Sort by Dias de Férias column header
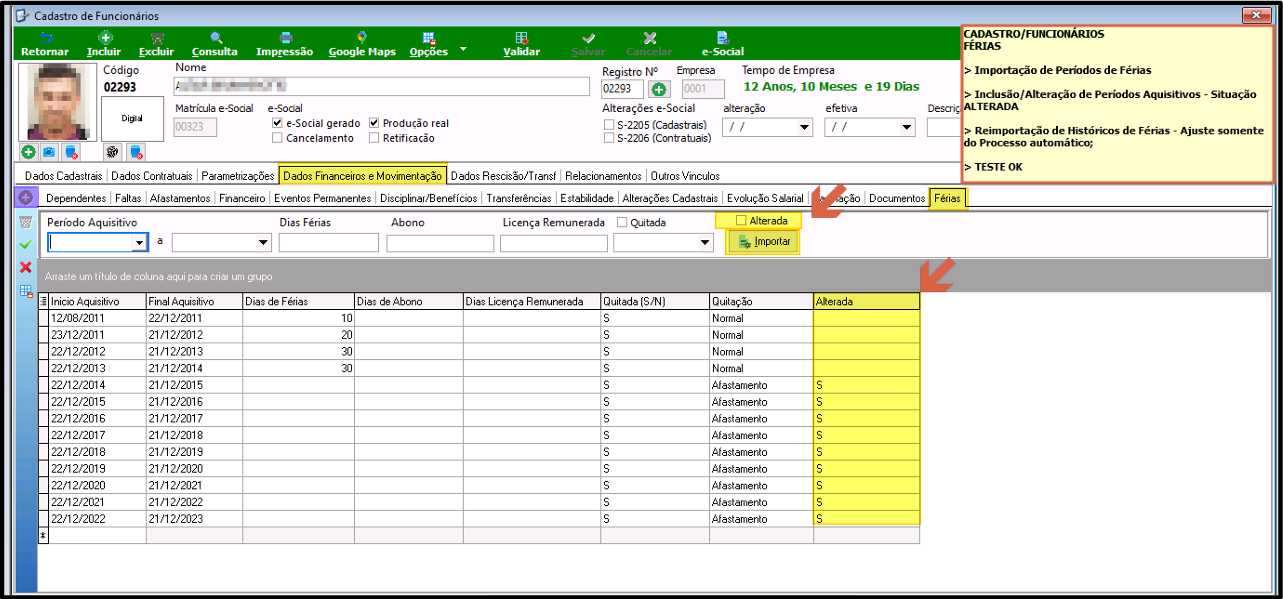Image resolution: width=1283 pixels, height=599 pixels. [298, 301]
